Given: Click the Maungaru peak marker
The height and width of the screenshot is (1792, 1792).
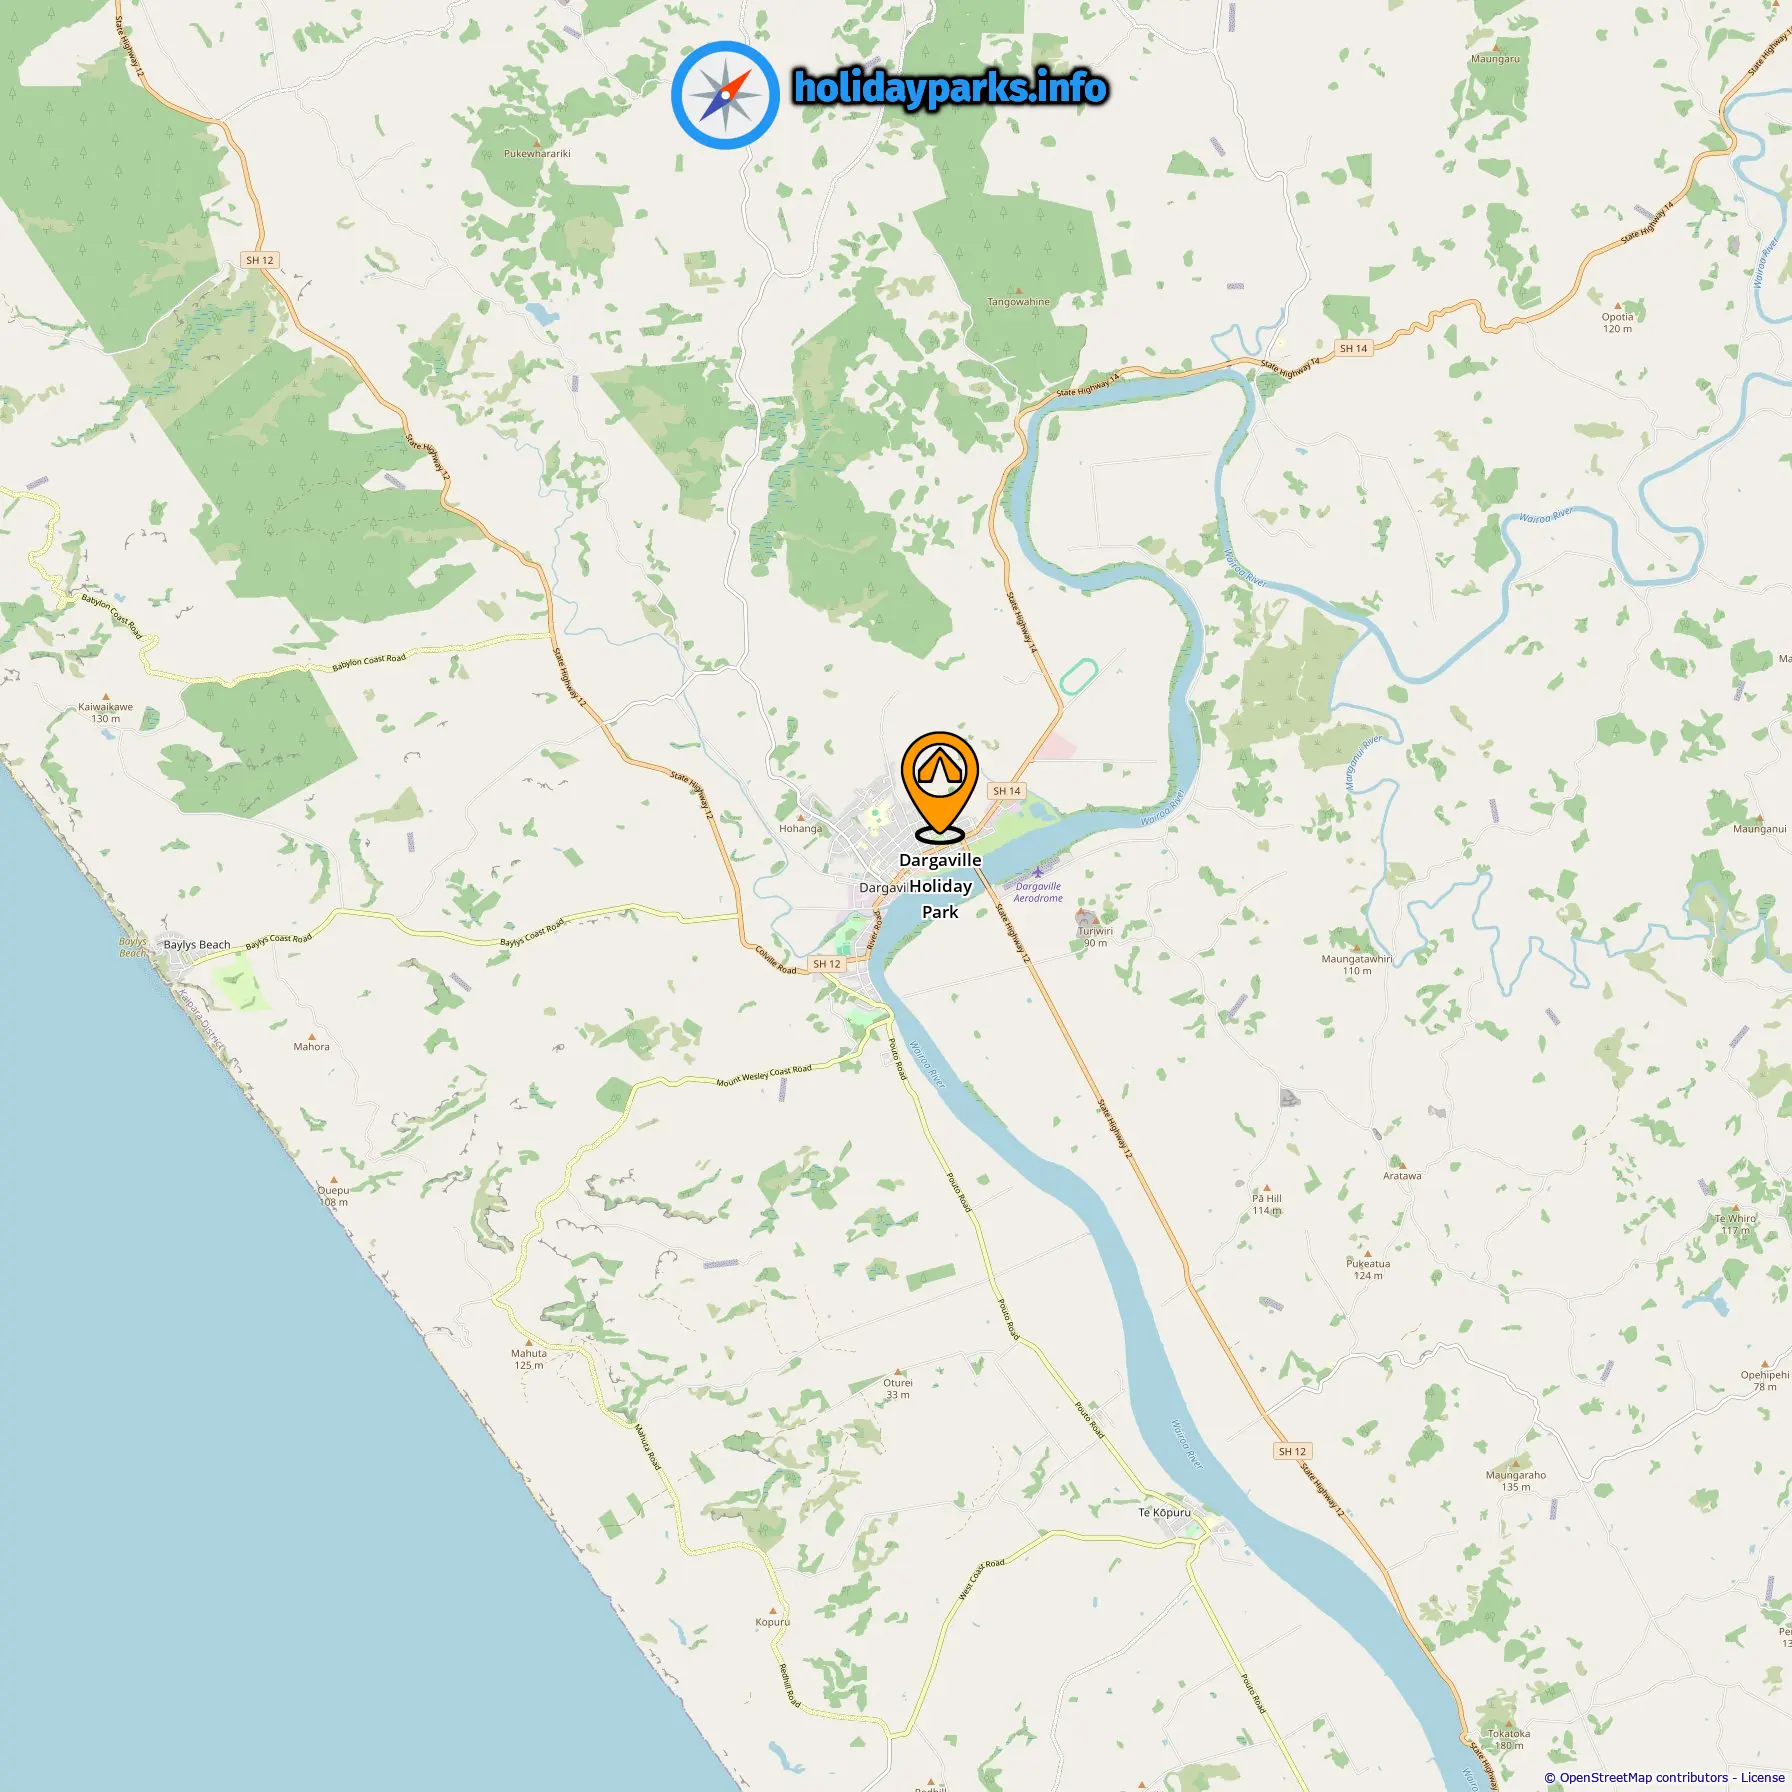Looking at the screenshot, I should click(x=1496, y=48).
